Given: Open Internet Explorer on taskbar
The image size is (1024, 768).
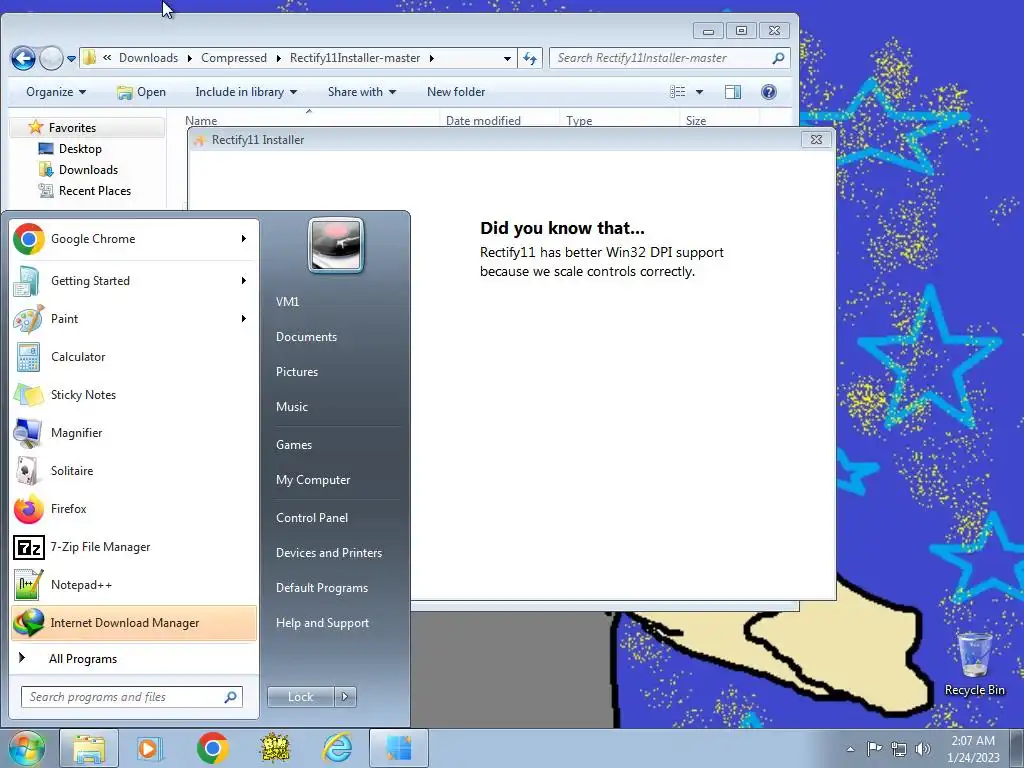Looking at the screenshot, I should click(x=338, y=748).
